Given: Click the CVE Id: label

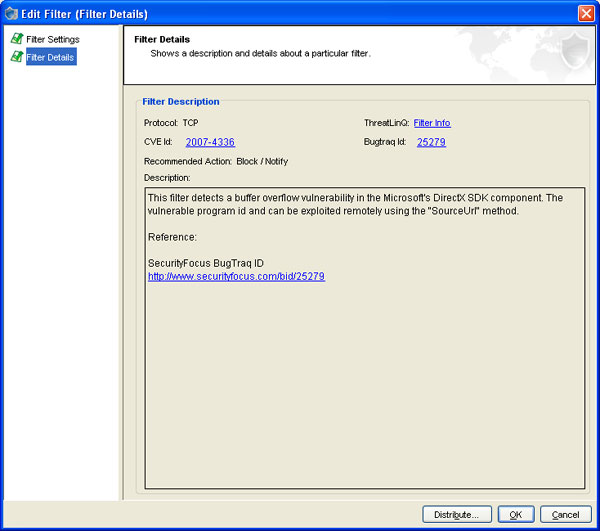Looking at the screenshot, I should [x=158, y=142].
